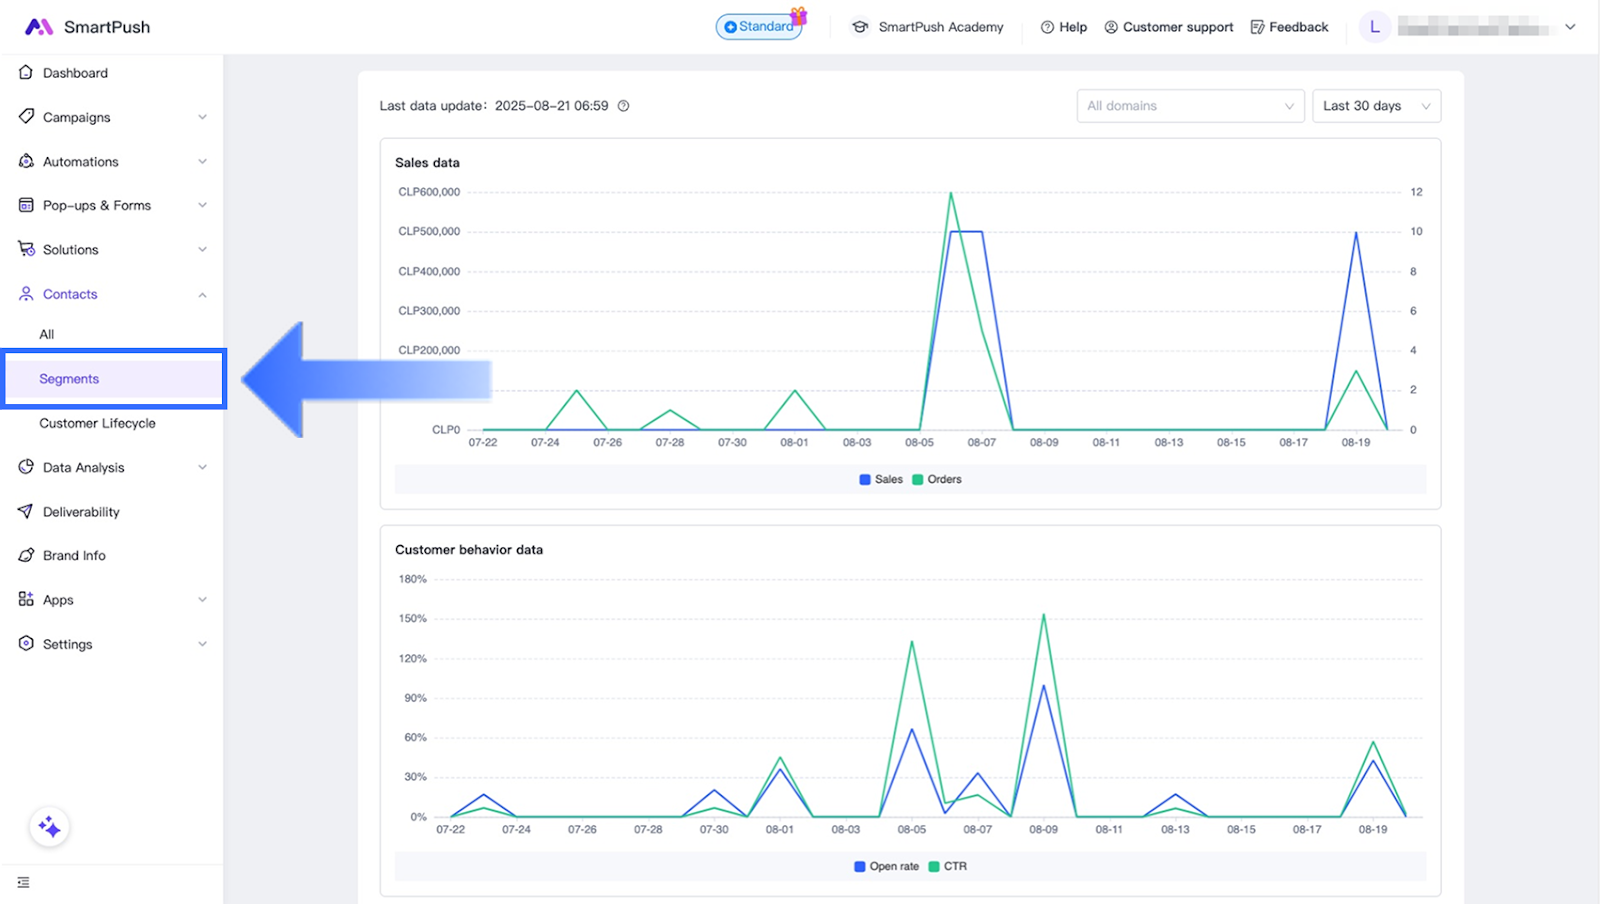This screenshot has height=904, width=1600.
Task: Click the user avatar letter L
Action: (1374, 27)
